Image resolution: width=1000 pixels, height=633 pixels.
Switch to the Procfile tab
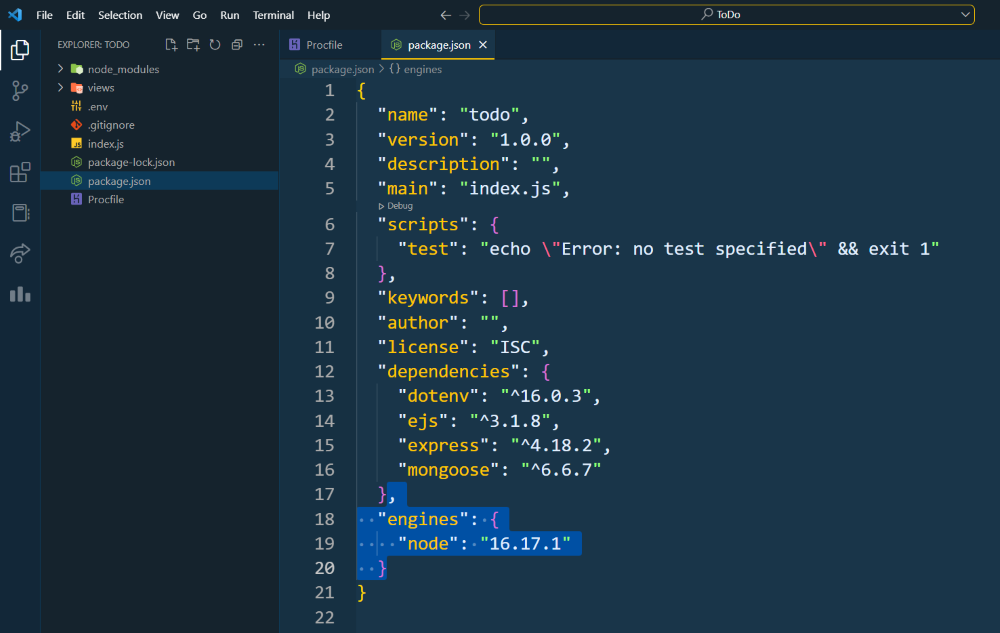324,45
